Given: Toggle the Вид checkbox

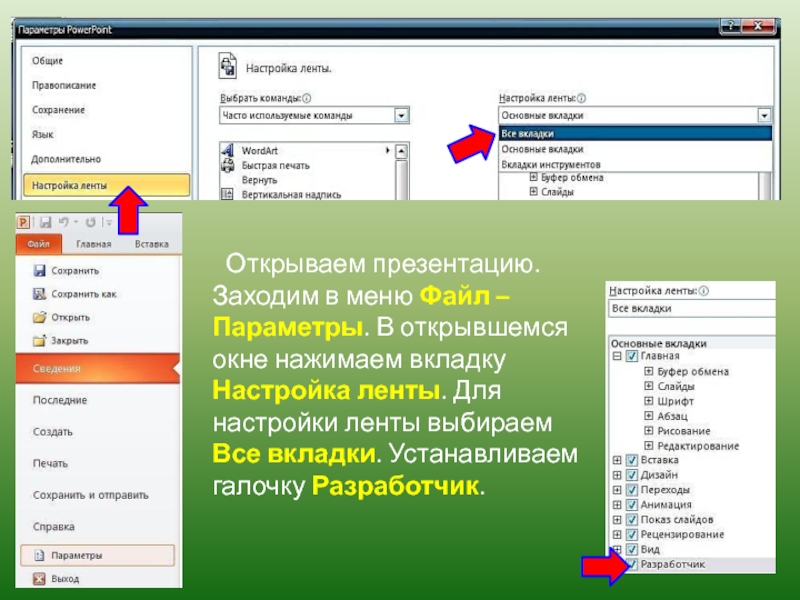Looking at the screenshot, I should (x=632, y=549).
